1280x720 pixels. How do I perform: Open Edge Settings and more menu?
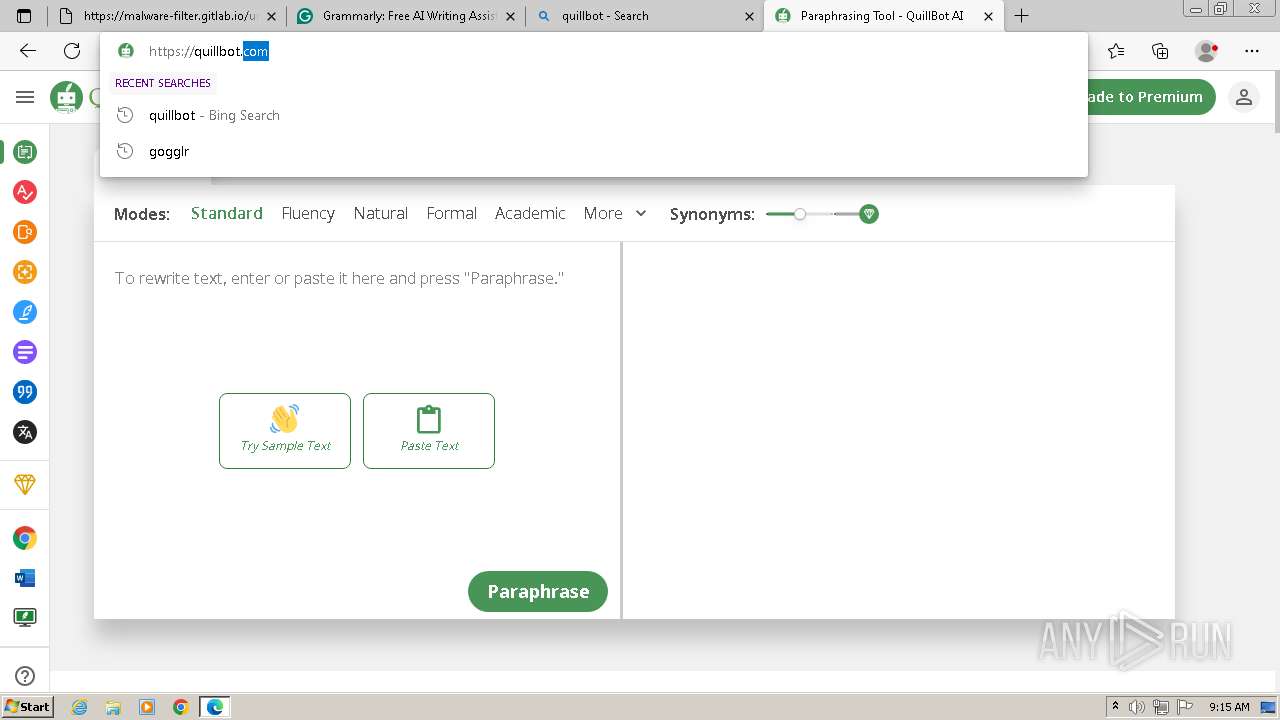[1252, 51]
